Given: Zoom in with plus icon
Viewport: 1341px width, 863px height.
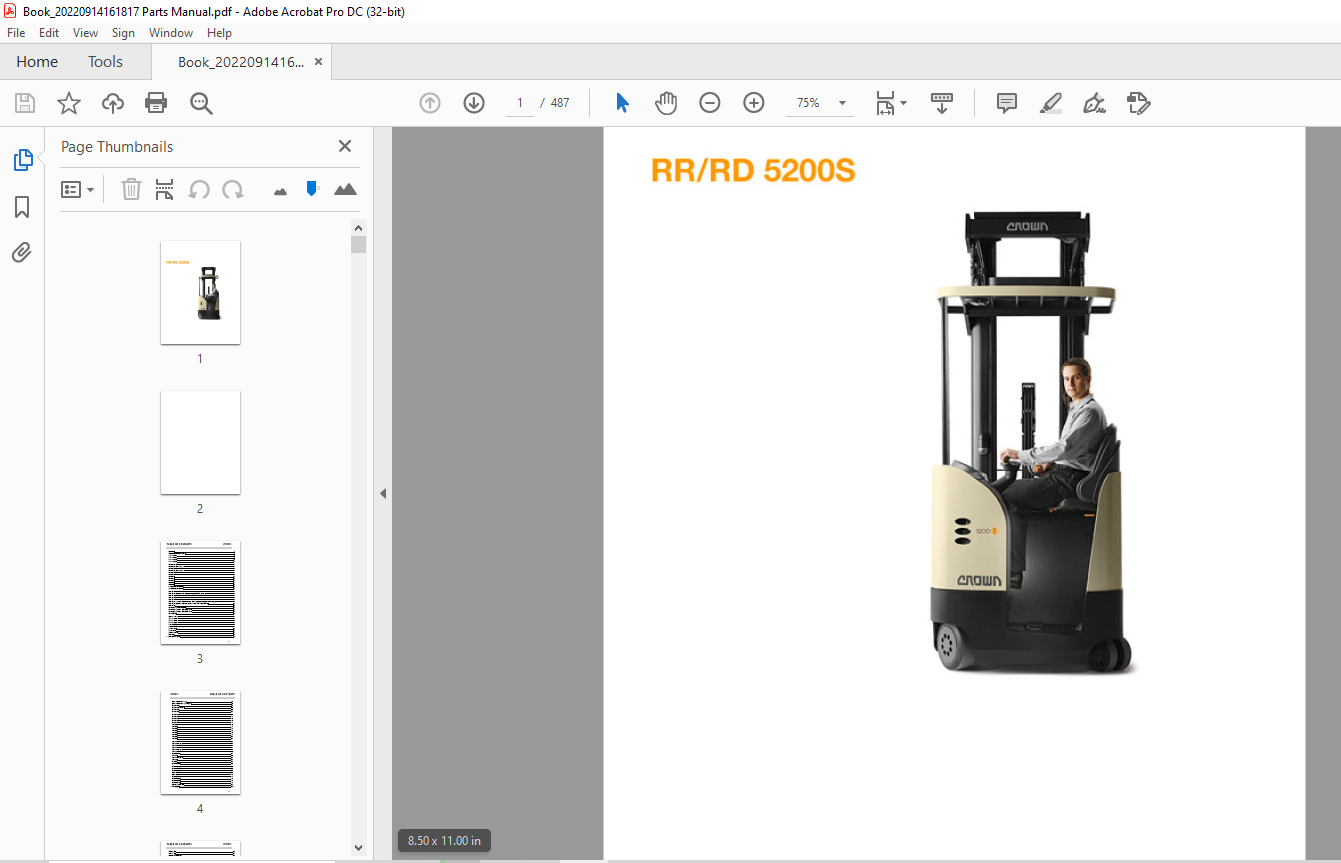Looking at the screenshot, I should (754, 103).
